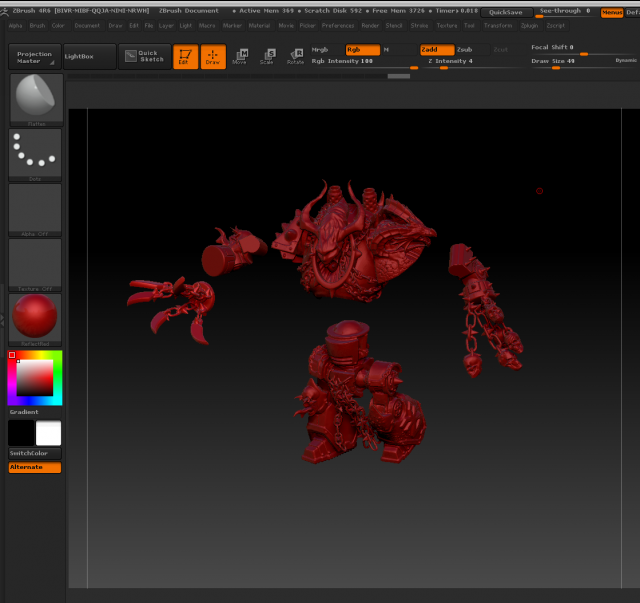This screenshot has height=603, width=640.
Task: Open the Transform menu
Action: (498, 26)
